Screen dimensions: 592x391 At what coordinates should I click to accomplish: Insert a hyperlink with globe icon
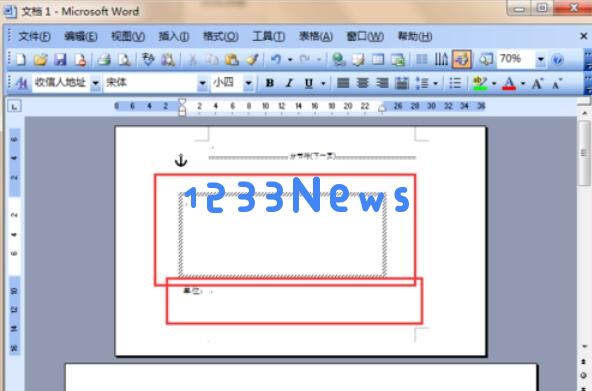[x=338, y=60]
